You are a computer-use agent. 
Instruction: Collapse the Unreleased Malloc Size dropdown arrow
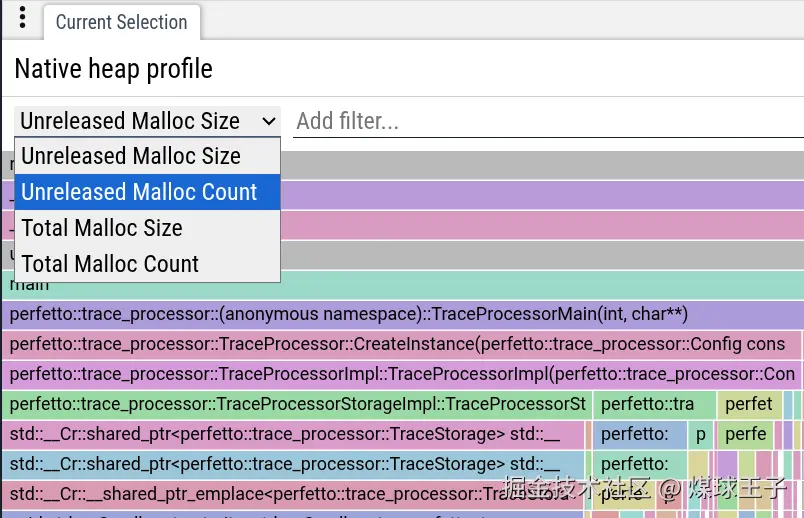(269, 122)
